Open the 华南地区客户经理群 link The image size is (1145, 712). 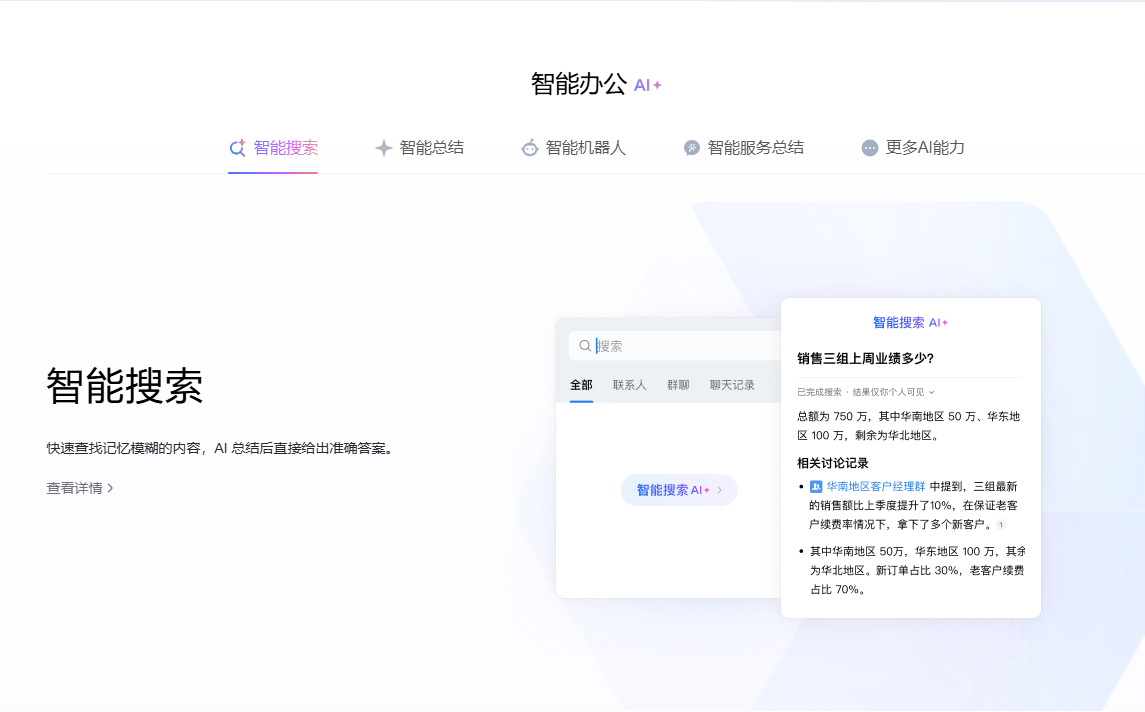tap(876, 486)
